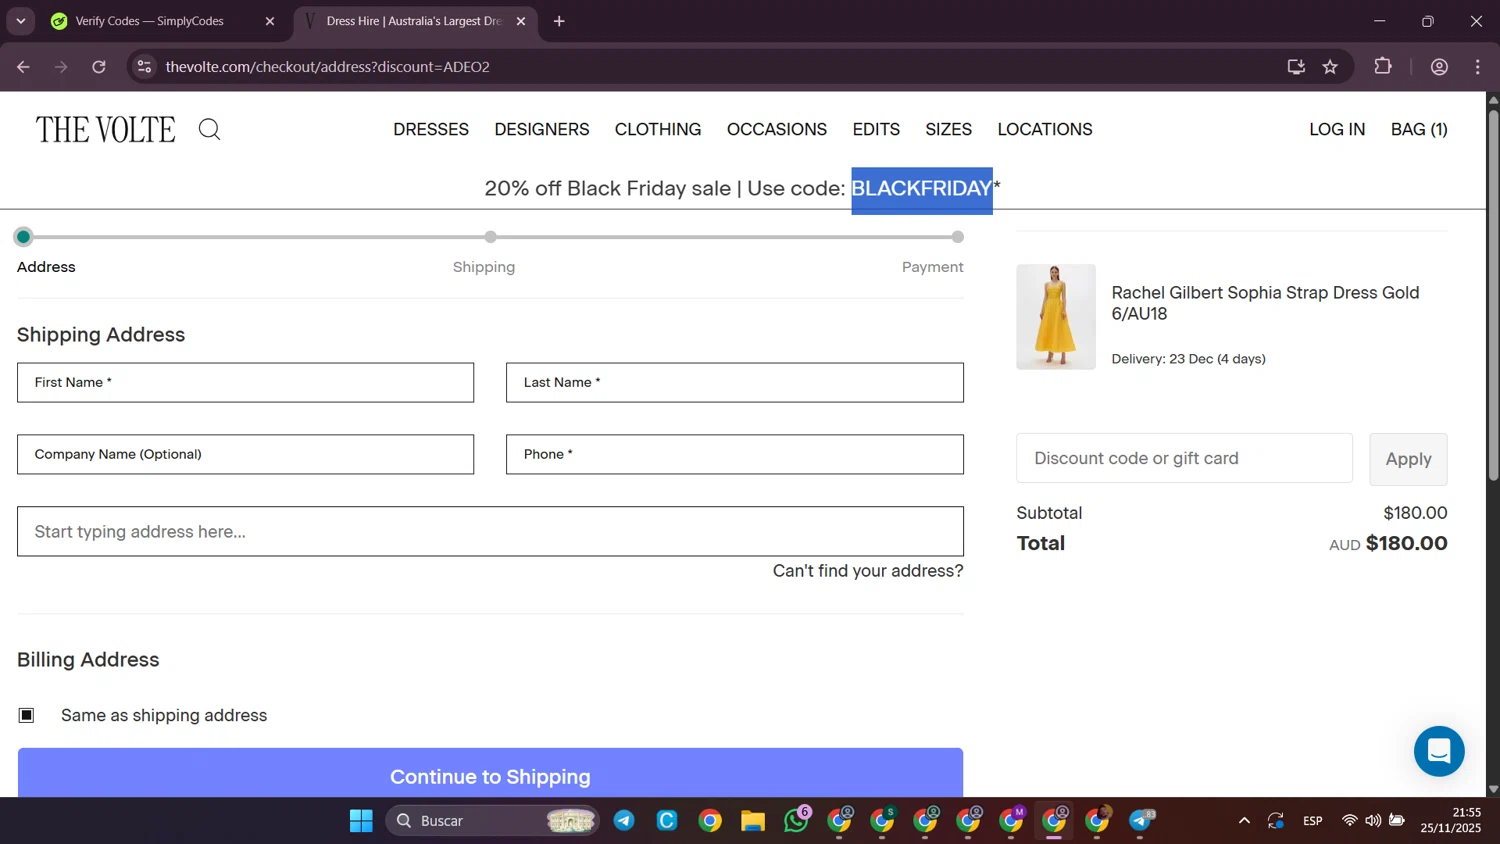The width and height of the screenshot is (1500, 844).
Task: Open the browser extensions puzzle icon
Action: pos(1383,67)
